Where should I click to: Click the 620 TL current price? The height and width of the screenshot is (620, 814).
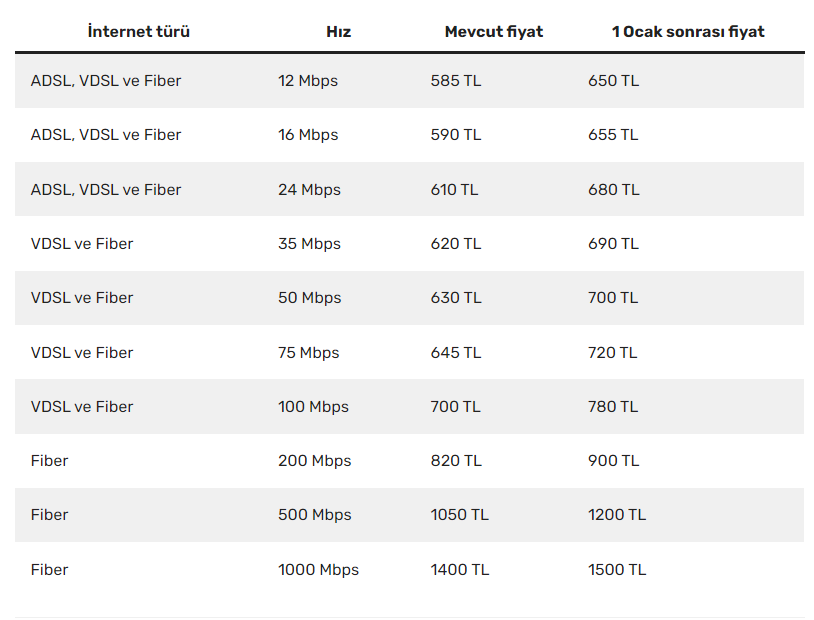click(456, 244)
